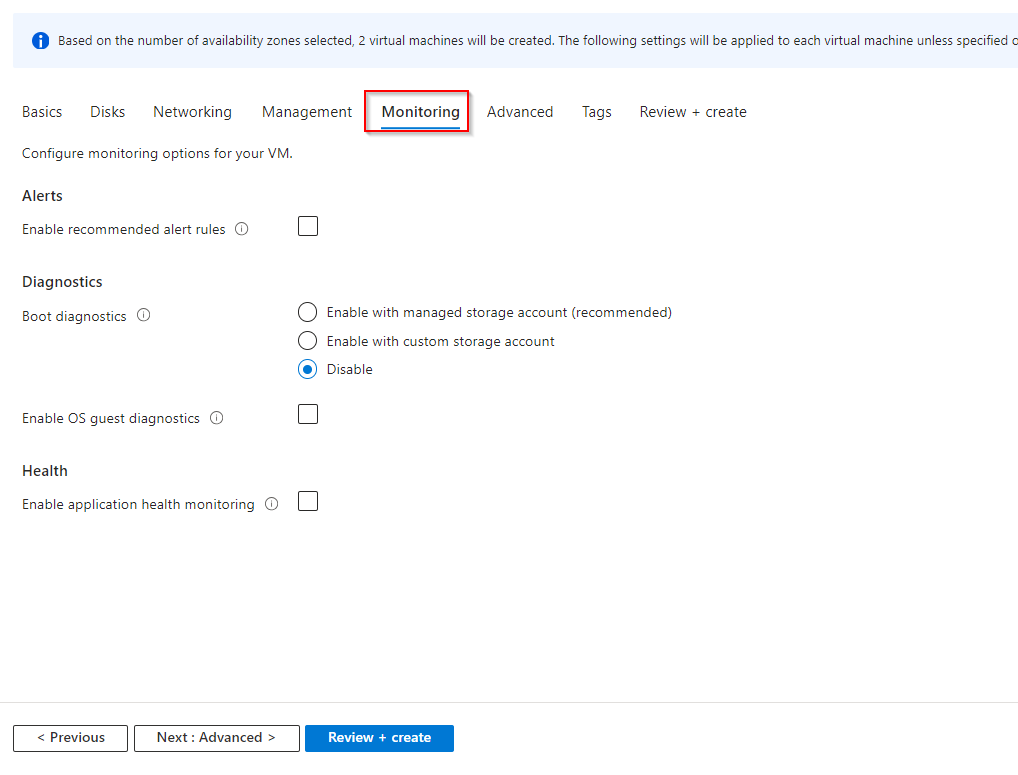The width and height of the screenshot is (1018, 775).
Task: Click the blue Review + create button
Action: pos(379,738)
